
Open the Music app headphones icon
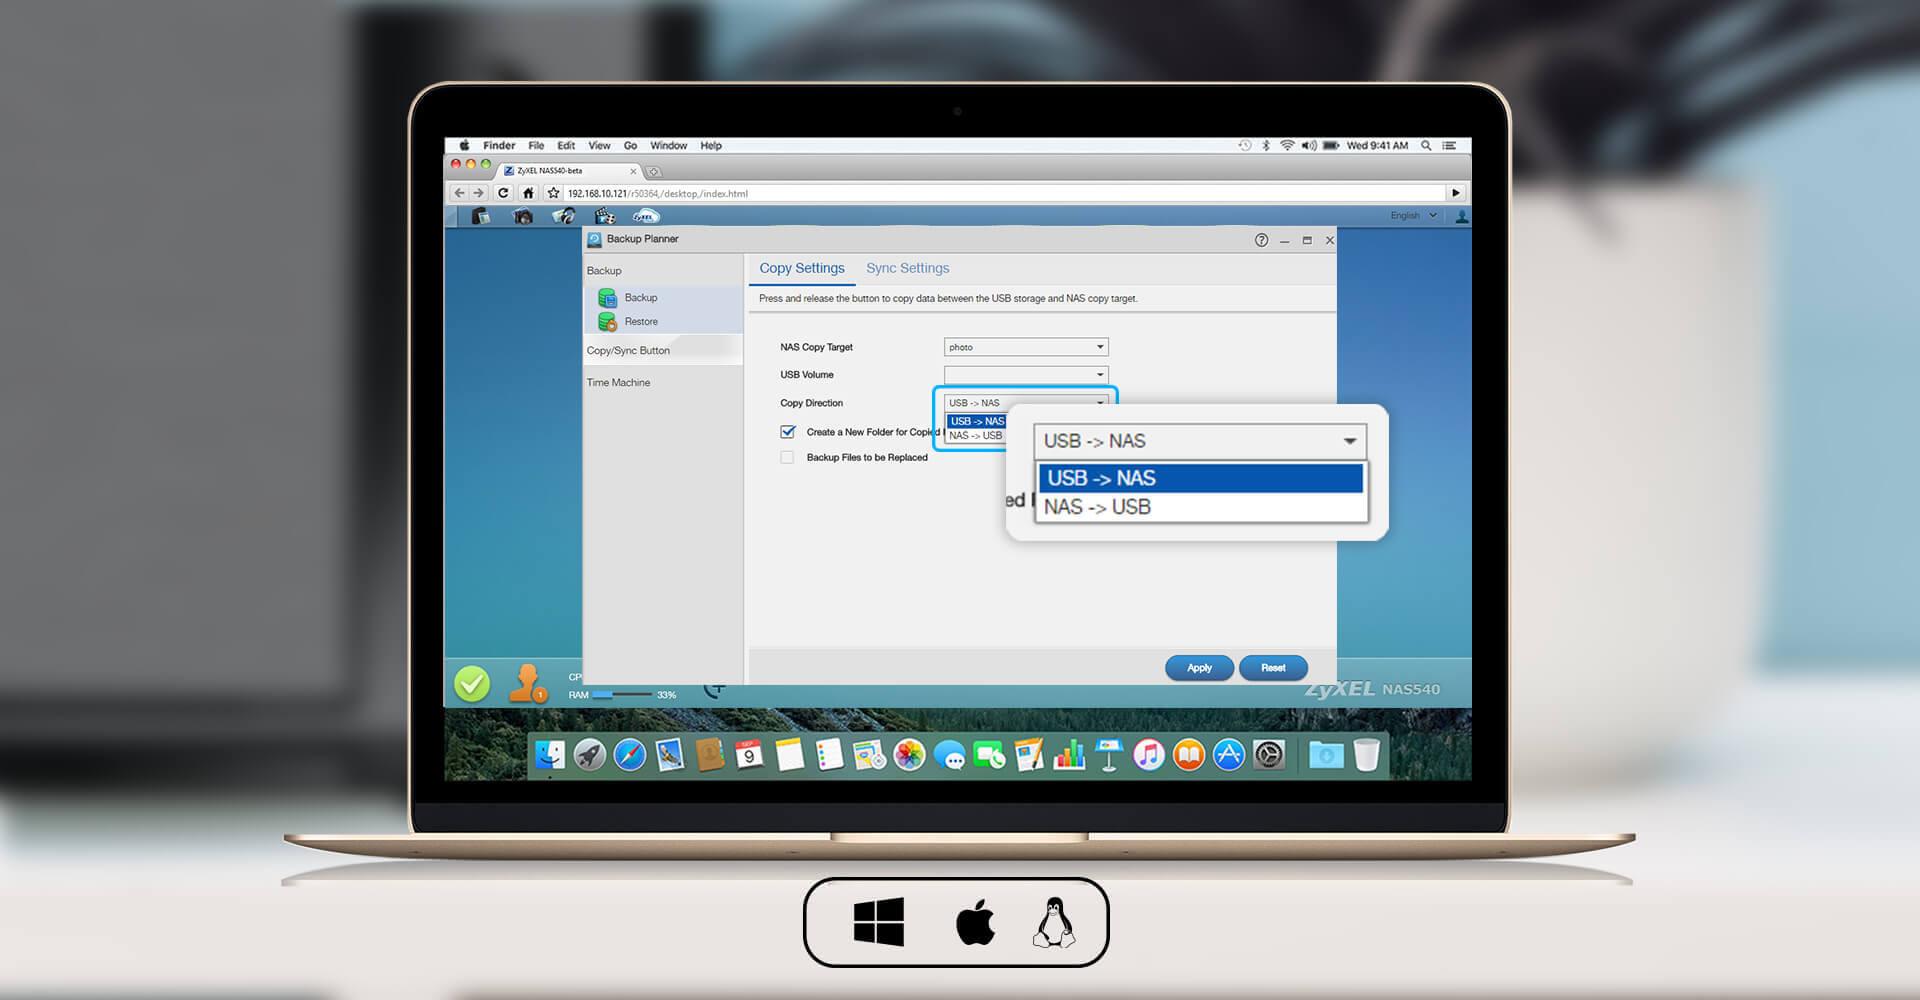click(x=564, y=216)
